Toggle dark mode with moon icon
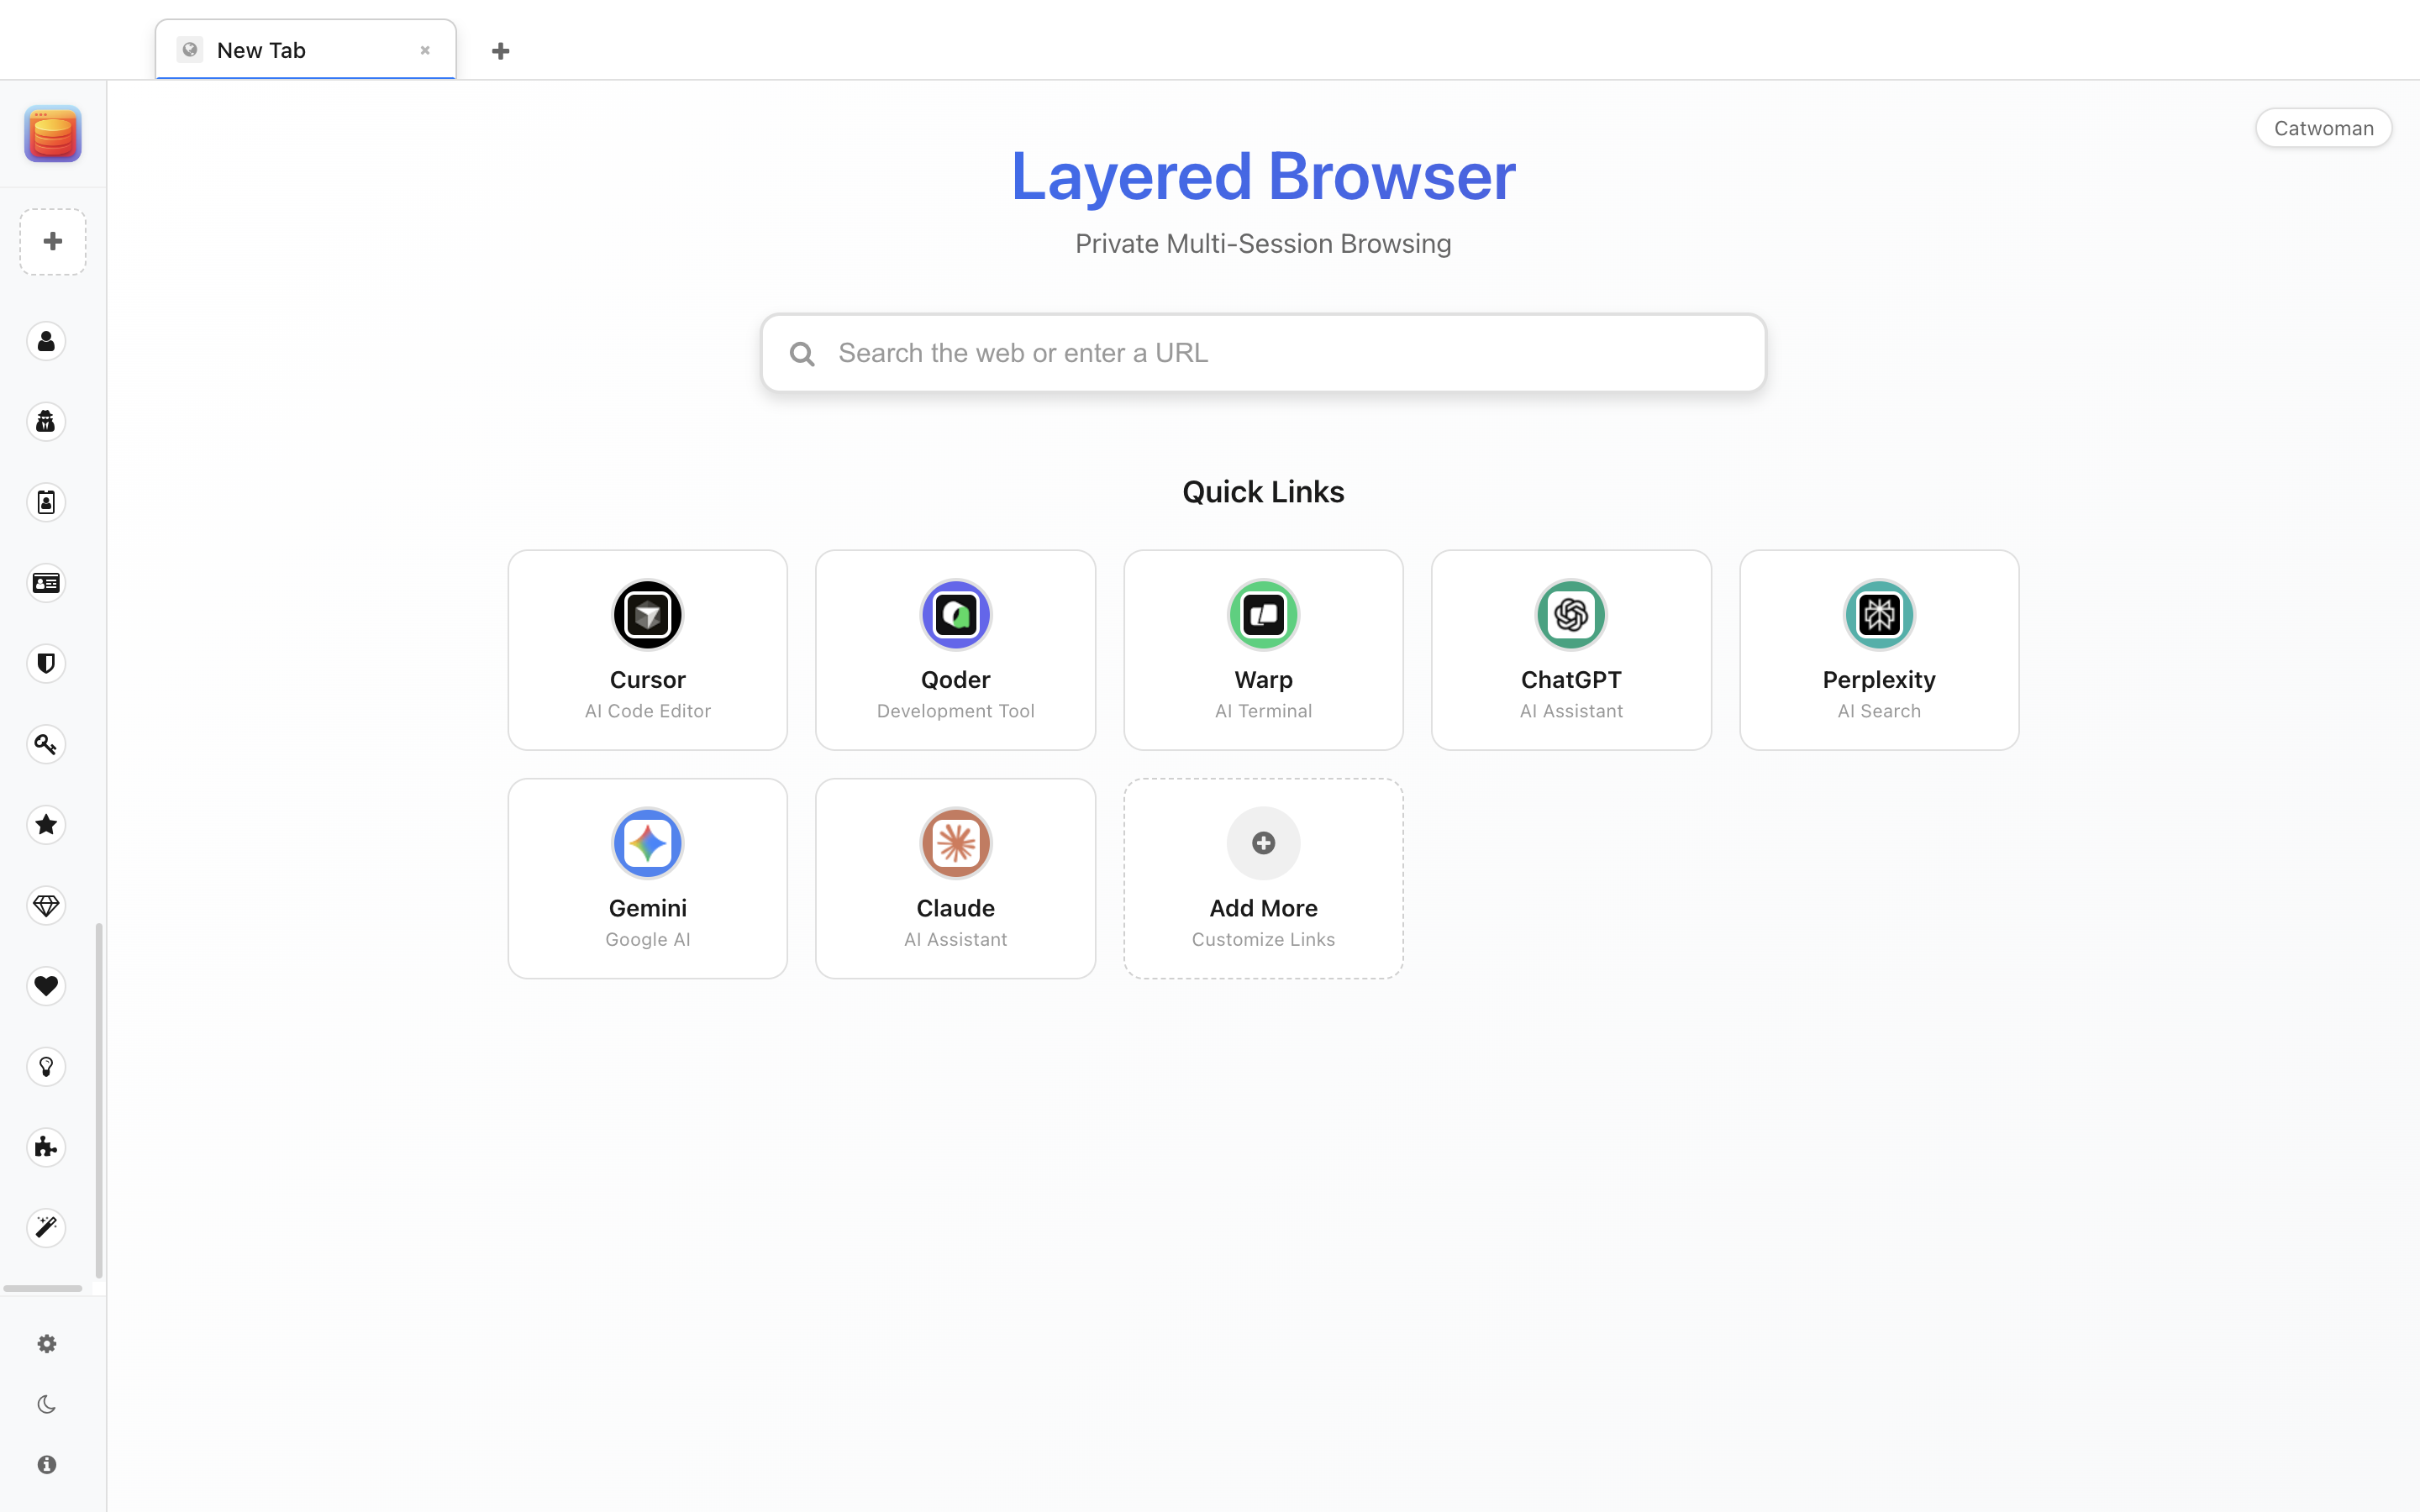The width and height of the screenshot is (2420, 1512). pos(46,1404)
